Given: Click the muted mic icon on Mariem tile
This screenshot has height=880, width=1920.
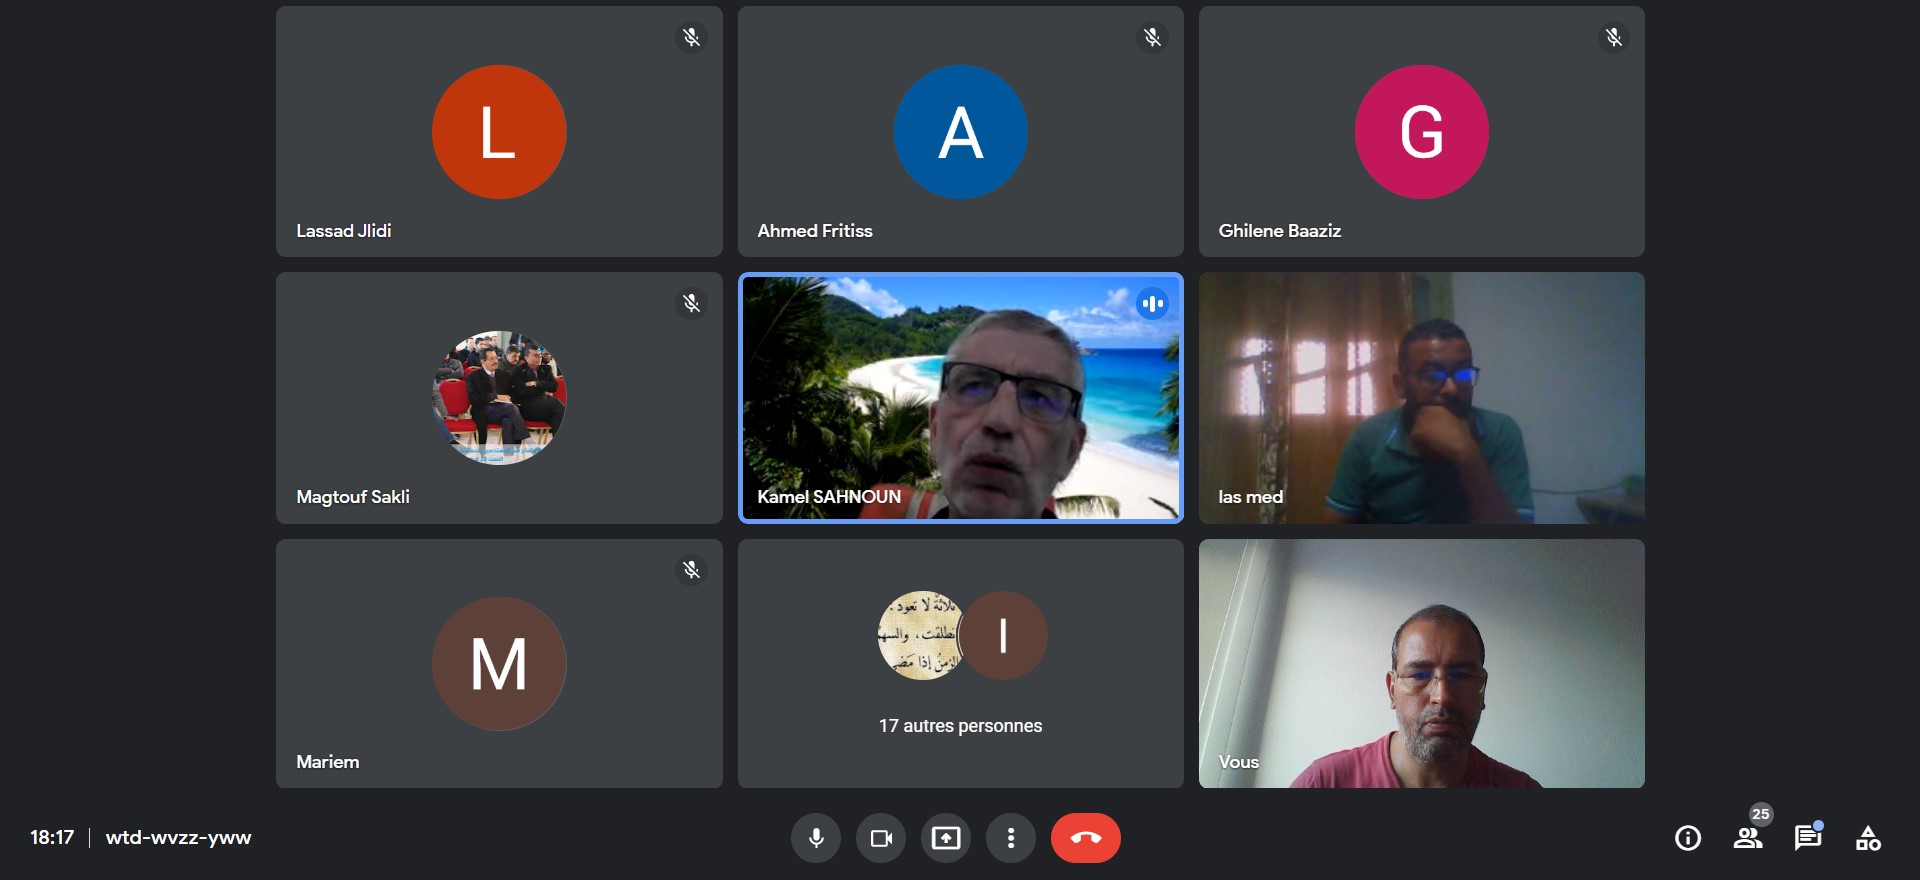Looking at the screenshot, I should tap(691, 570).
